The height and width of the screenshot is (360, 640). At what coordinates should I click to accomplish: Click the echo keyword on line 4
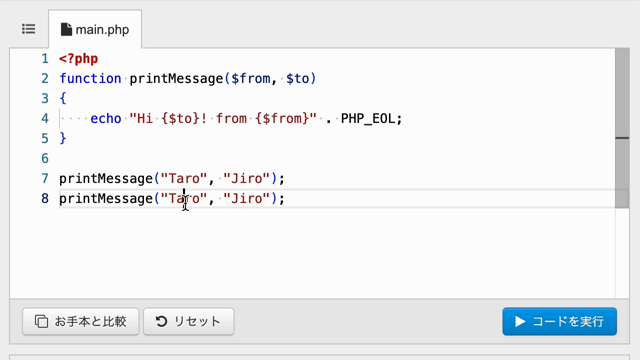pos(106,119)
